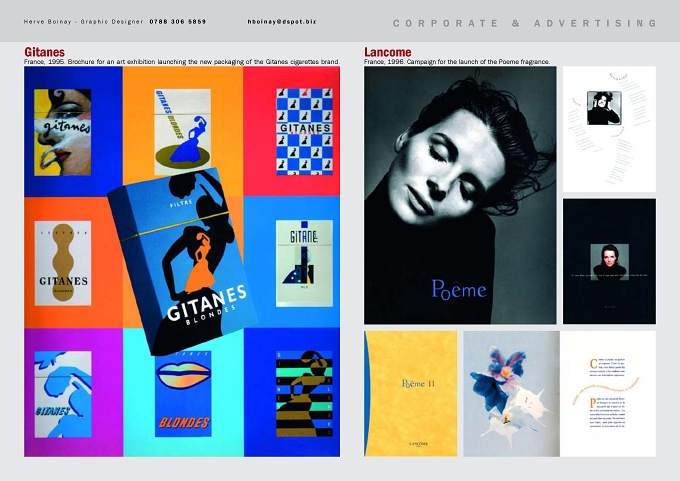Click the orange dancer figure on large pack
The width and height of the screenshot is (680, 481).
(x=200, y=263)
